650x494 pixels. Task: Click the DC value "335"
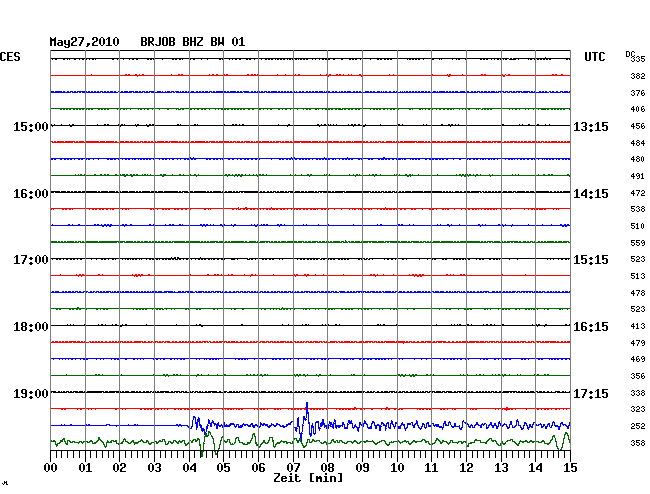tap(638, 59)
